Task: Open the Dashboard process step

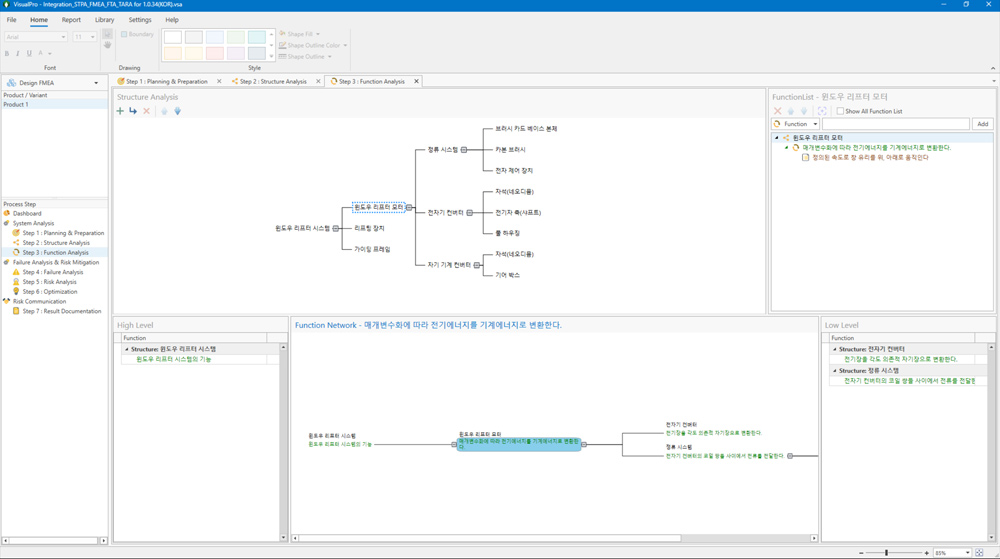Action: pos(27,214)
